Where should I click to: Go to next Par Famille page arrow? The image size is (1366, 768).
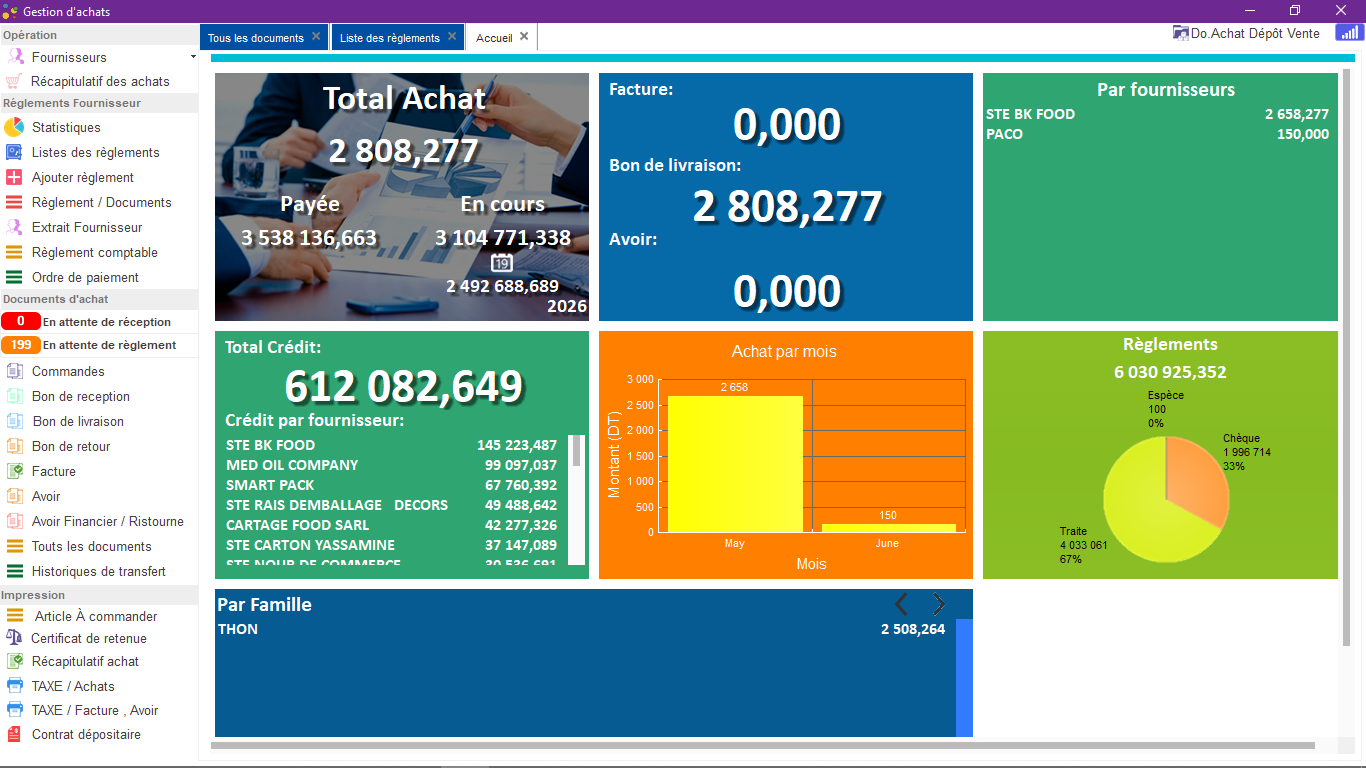tap(938, 604)
